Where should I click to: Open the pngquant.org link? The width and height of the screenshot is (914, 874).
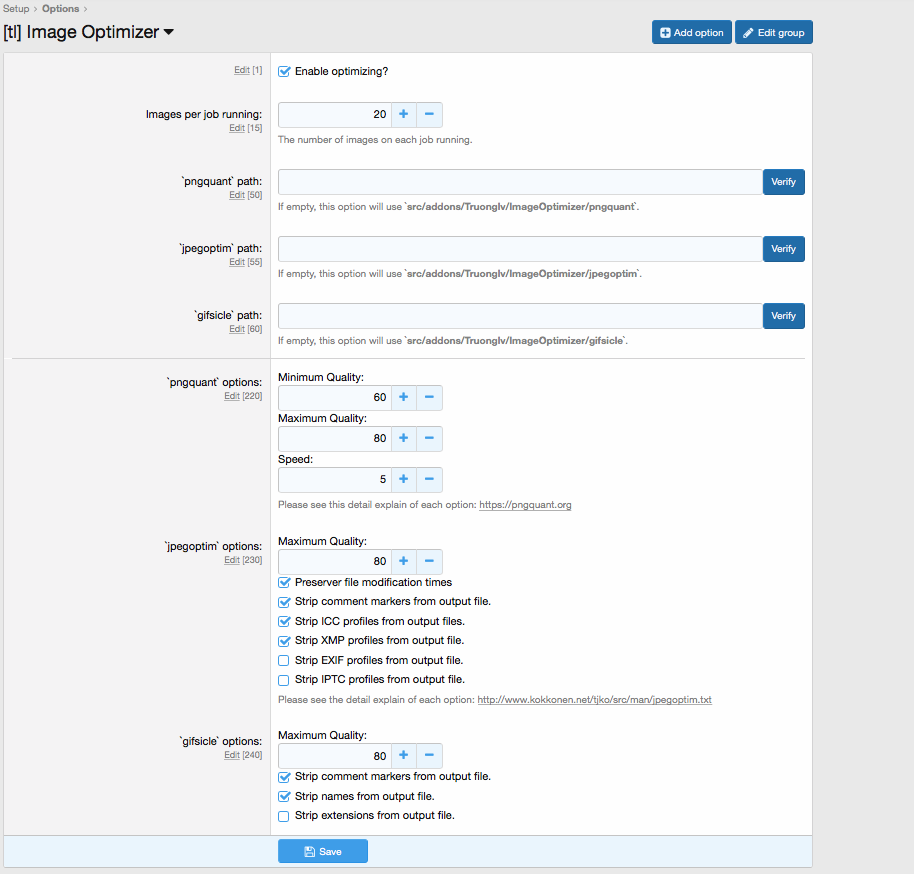tap(525, 506)
